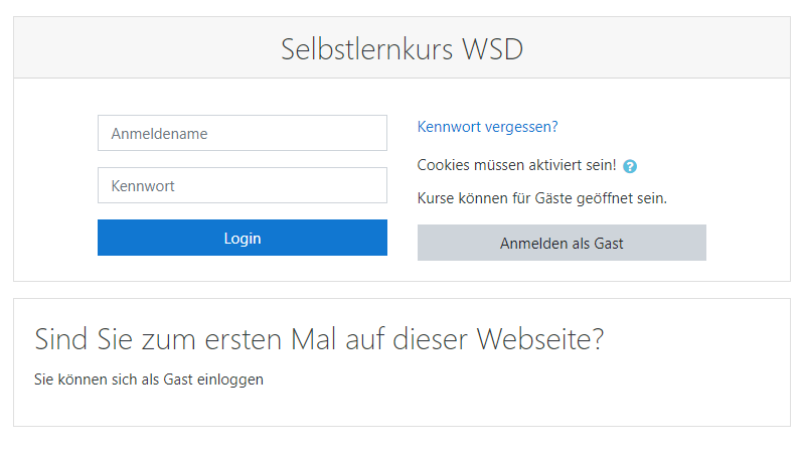The height and width of the screenshot is (454, 800).
Task: Click 'Sie können sich als Gast einloggen' text
Action: pos(149,380)
